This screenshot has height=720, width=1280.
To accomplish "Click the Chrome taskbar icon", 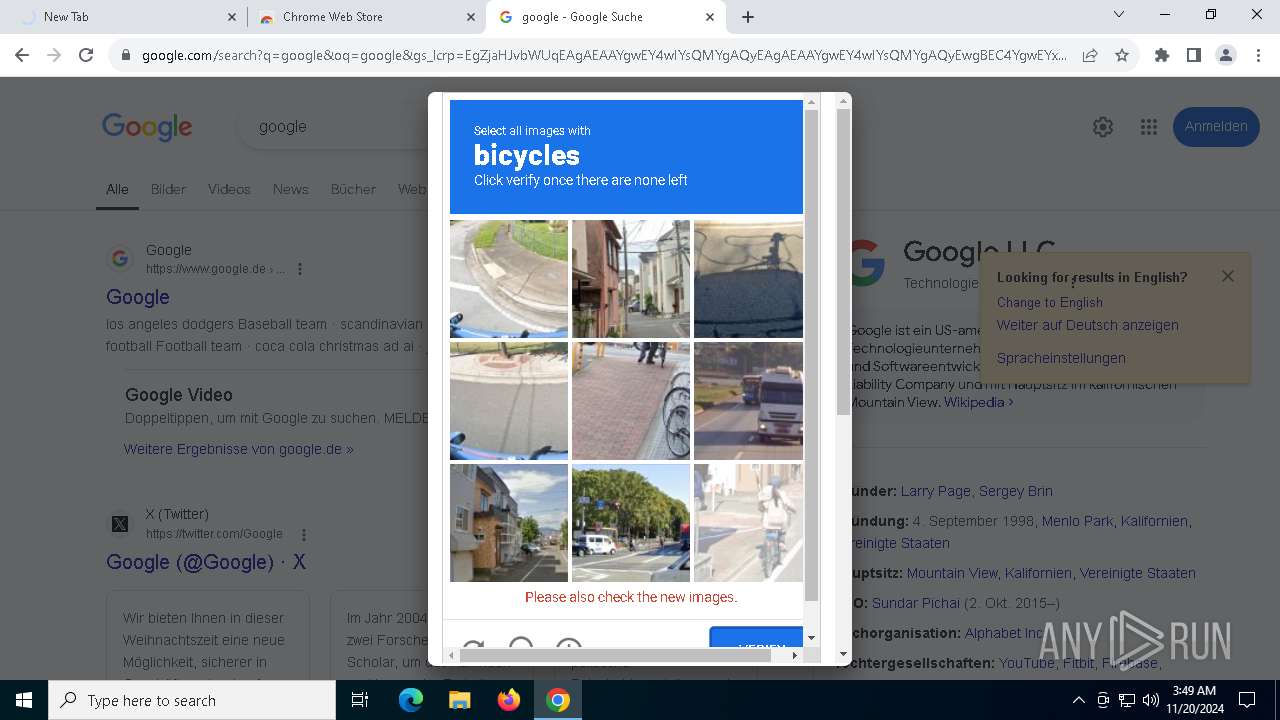I will 558,700.
